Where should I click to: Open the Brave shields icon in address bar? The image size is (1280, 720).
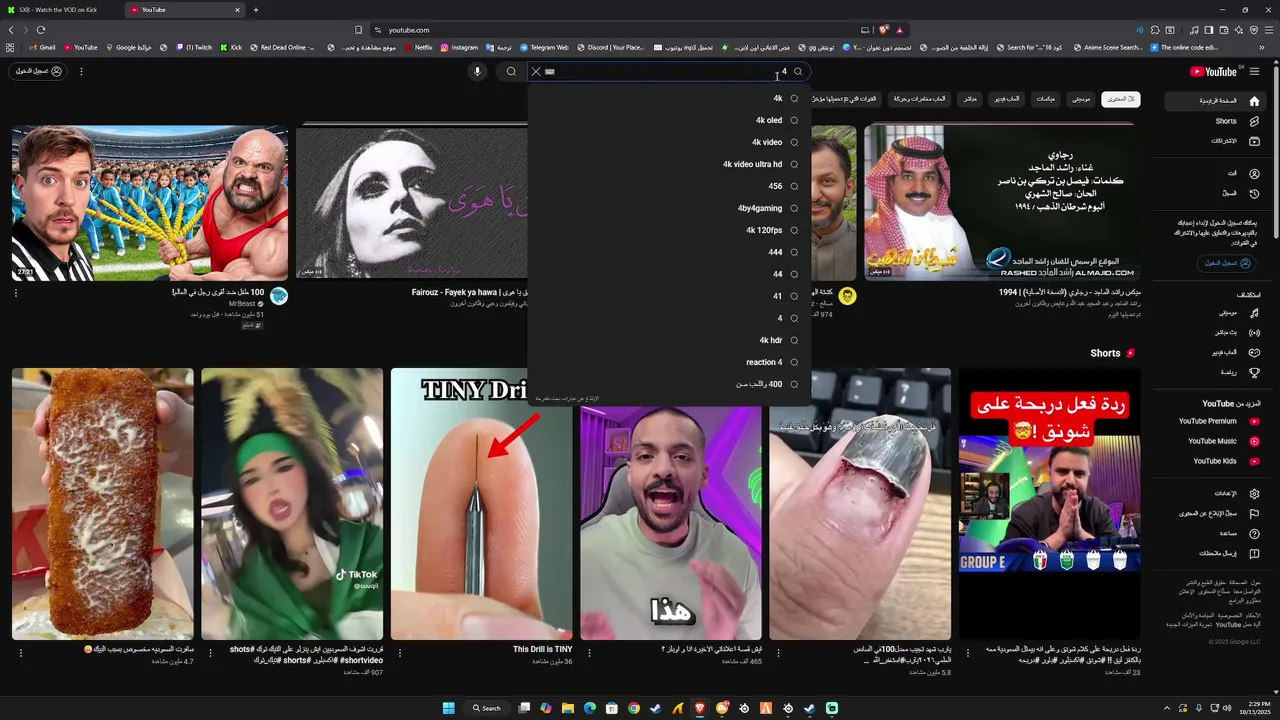[884, 30]
